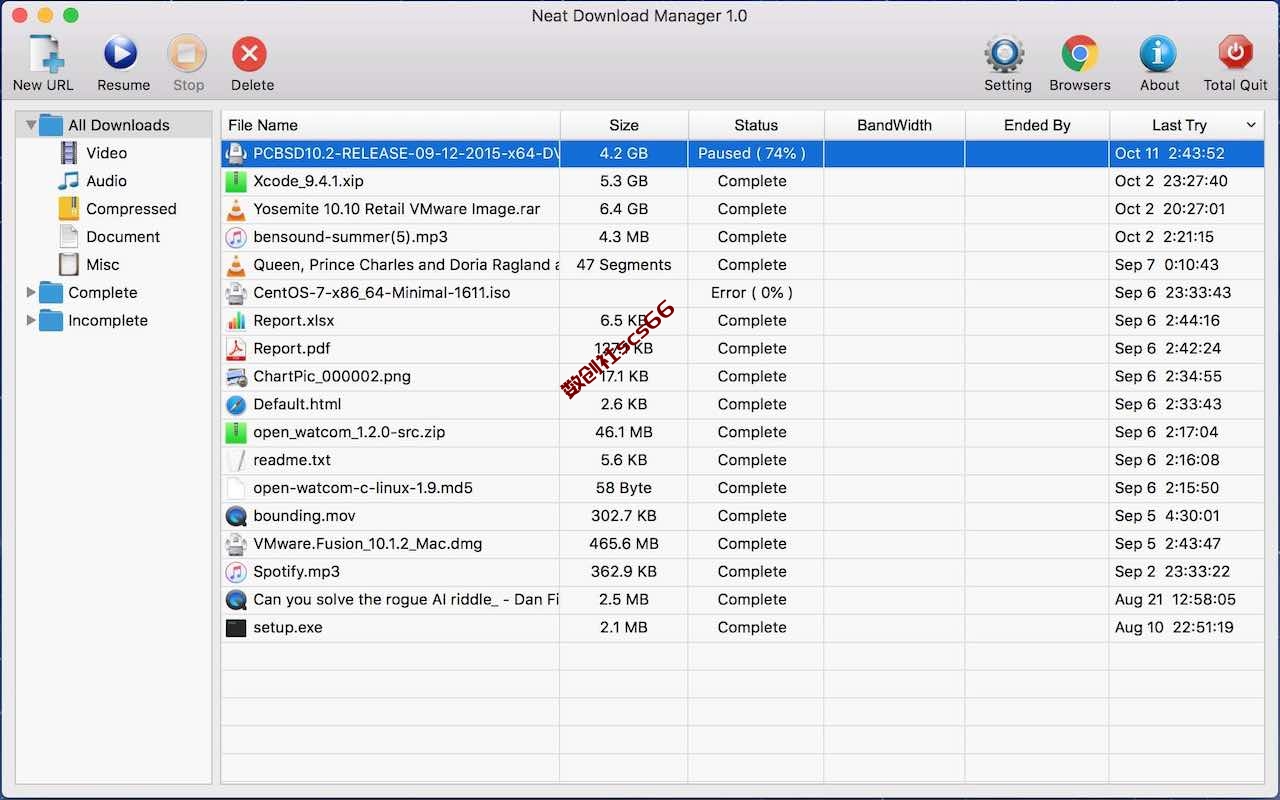Screen dimensions: 1280x800
Task: Resume the selected download
Action: pyautogui.click(x=122, y=53)
